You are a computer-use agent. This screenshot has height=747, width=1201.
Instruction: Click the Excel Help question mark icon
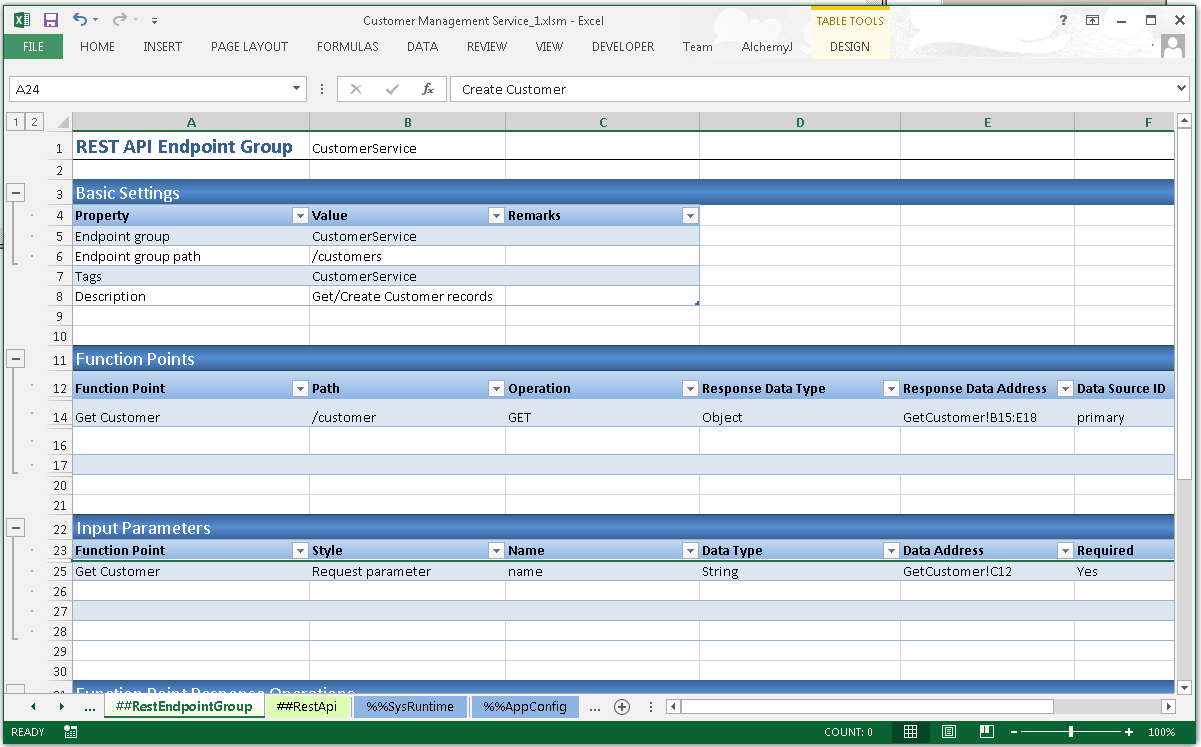click(x=1063, y=20)
